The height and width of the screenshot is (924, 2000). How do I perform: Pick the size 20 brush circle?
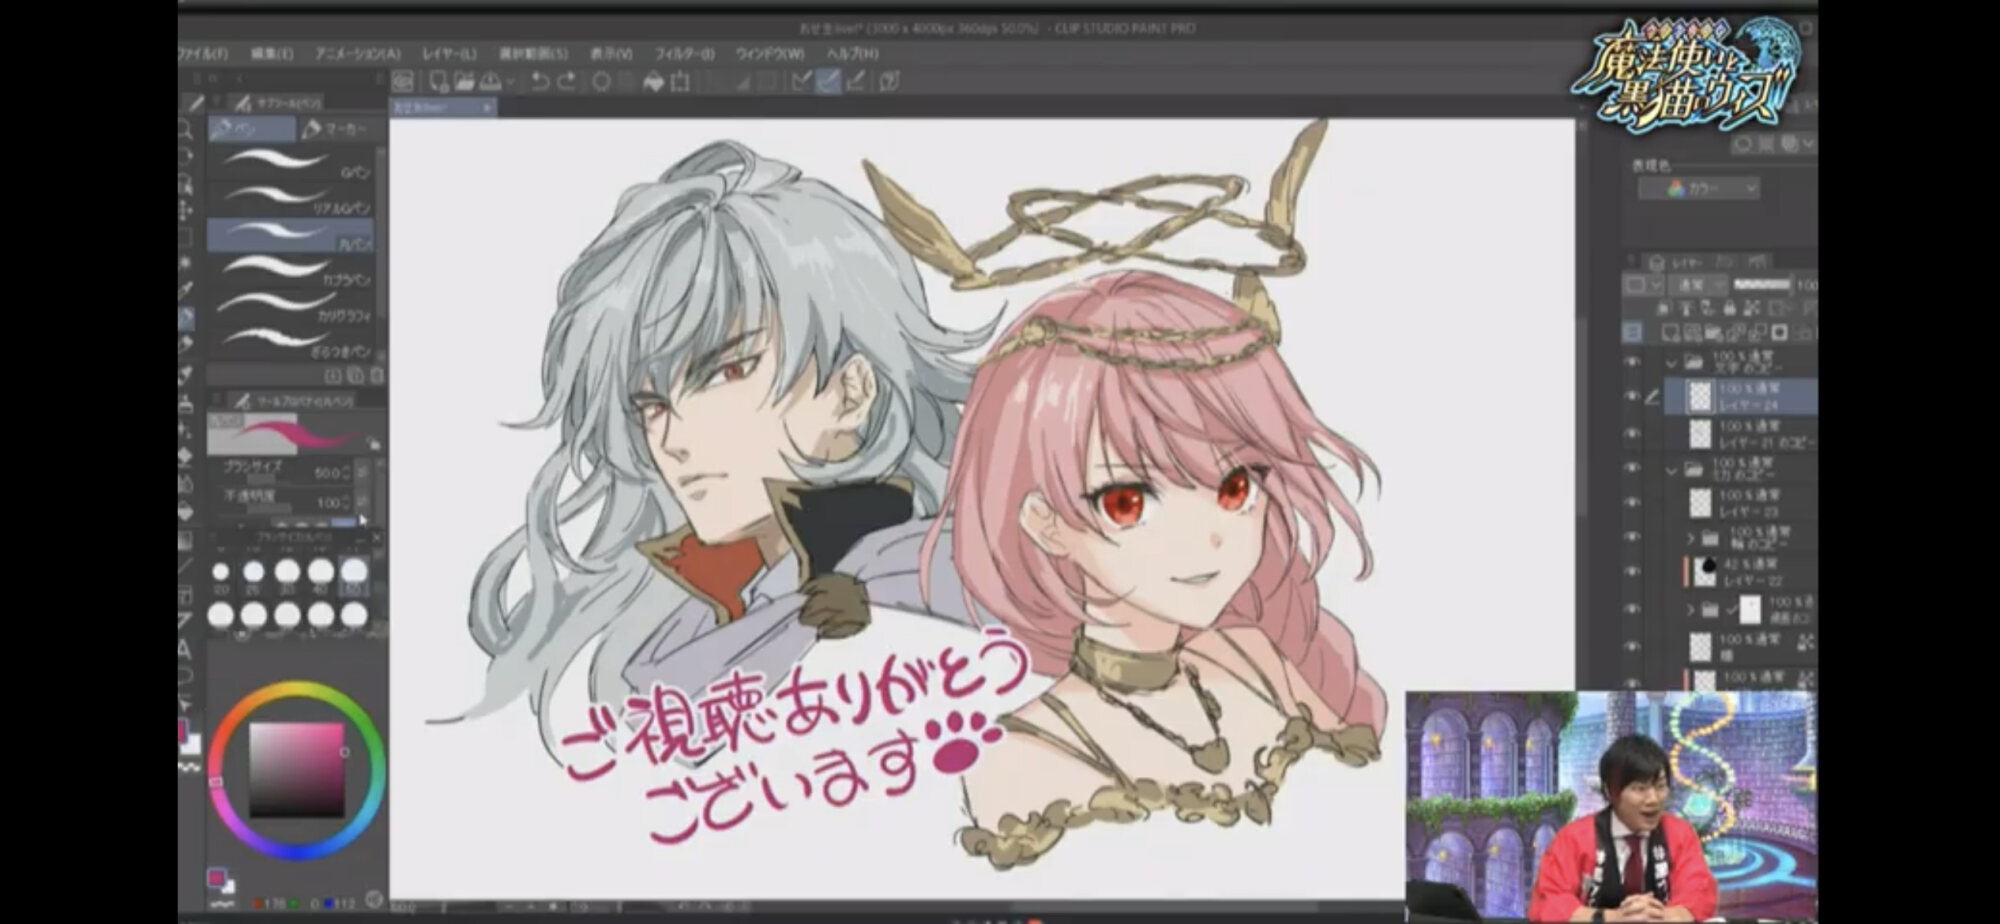[220, 572]
